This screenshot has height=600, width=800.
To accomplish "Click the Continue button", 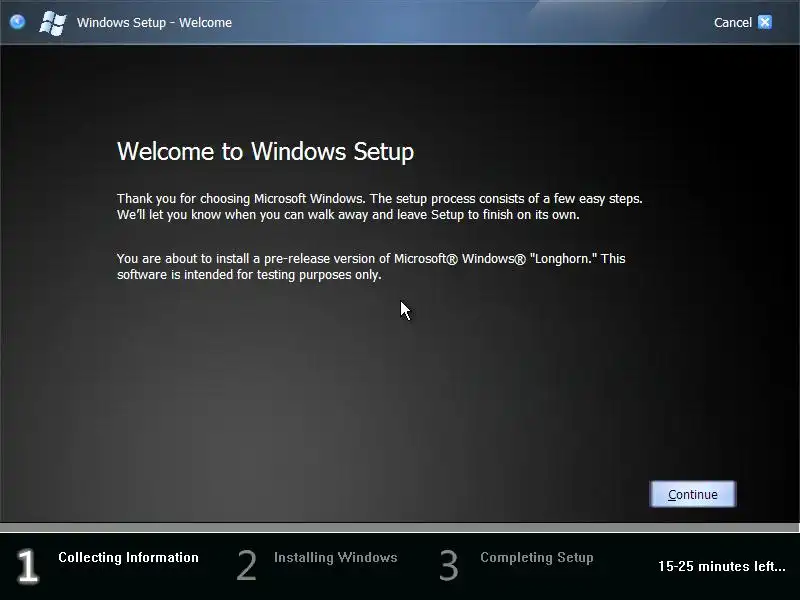I will tap(693, 494).
